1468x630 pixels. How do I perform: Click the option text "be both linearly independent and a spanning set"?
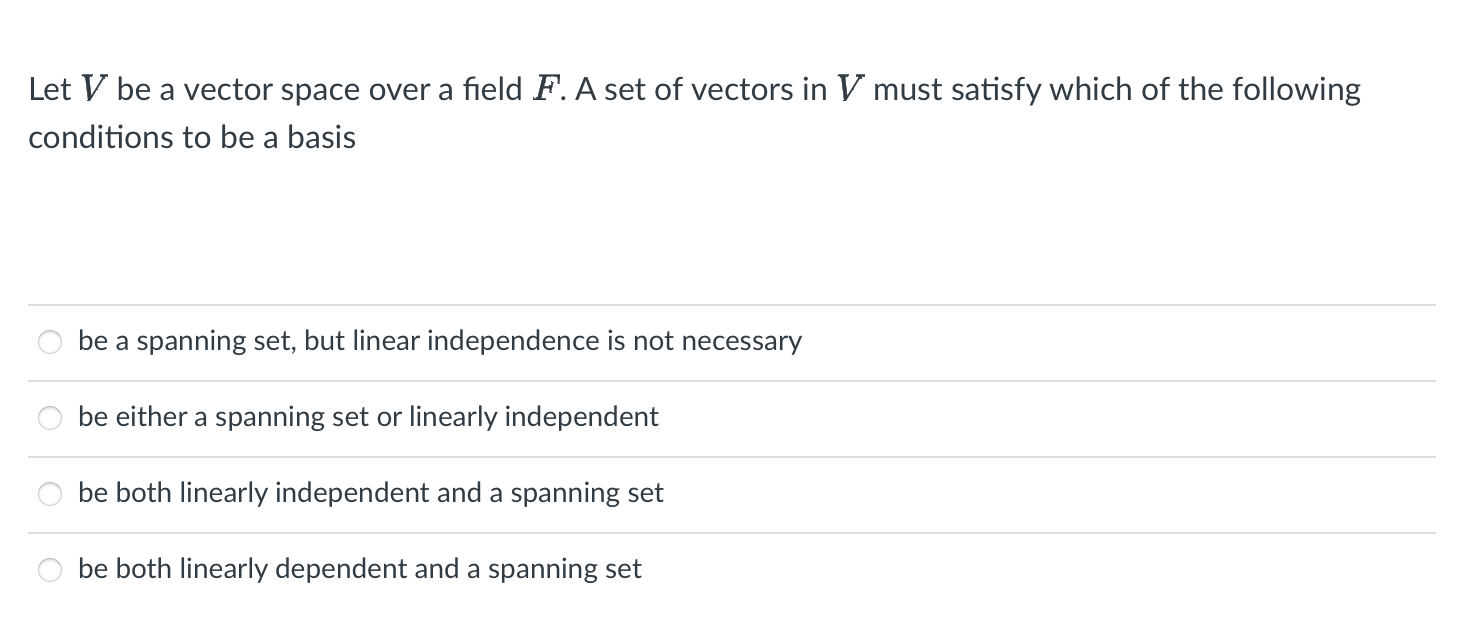pos(371,493)
